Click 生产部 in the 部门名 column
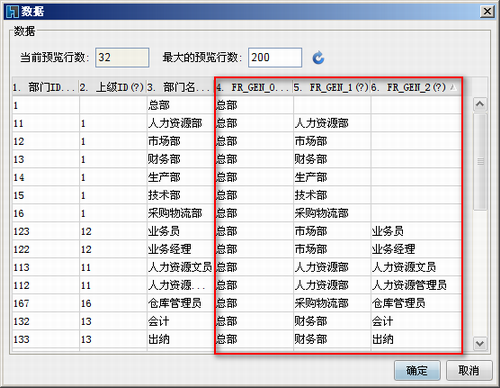 click(164, 178)
